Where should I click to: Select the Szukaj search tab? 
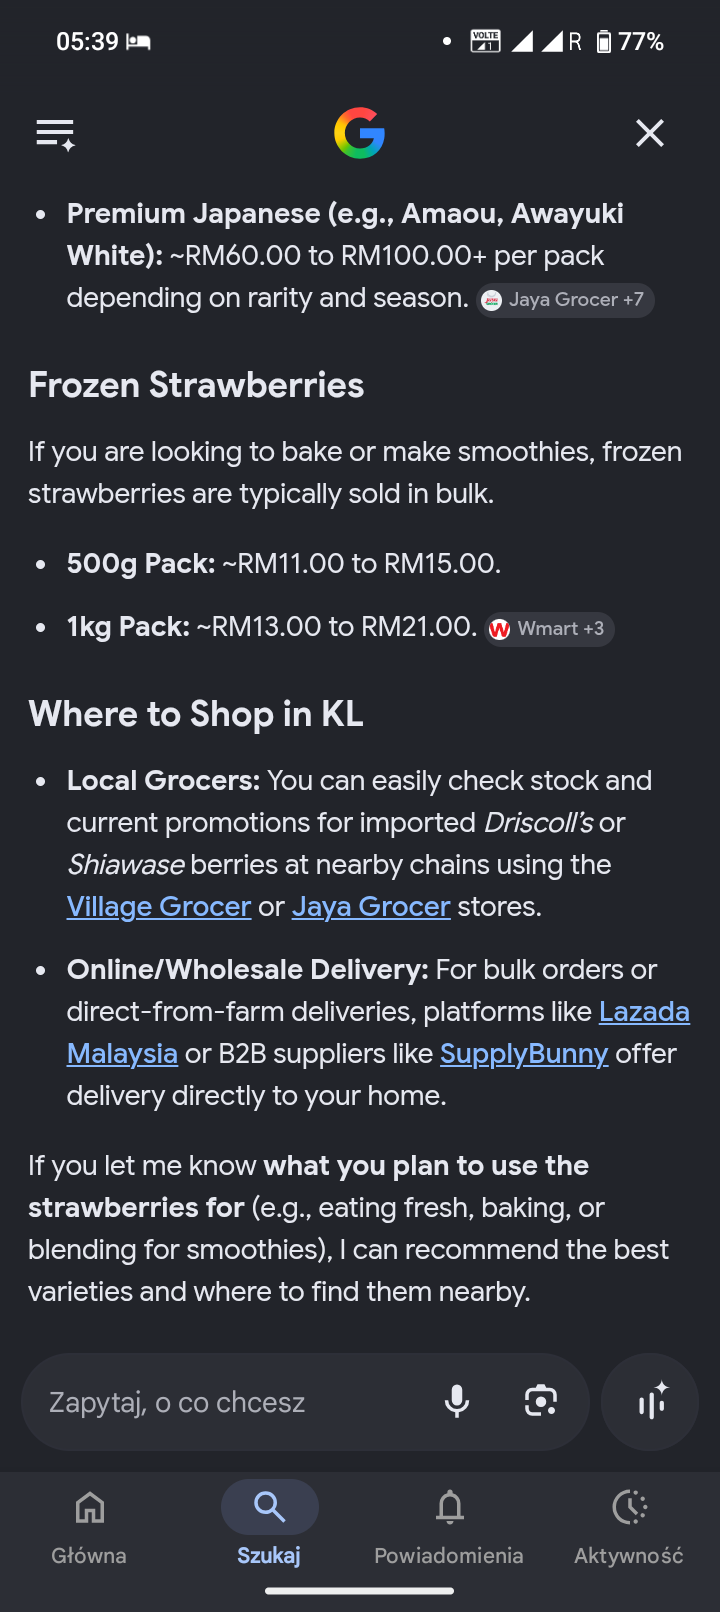(x=269, y=1526)
